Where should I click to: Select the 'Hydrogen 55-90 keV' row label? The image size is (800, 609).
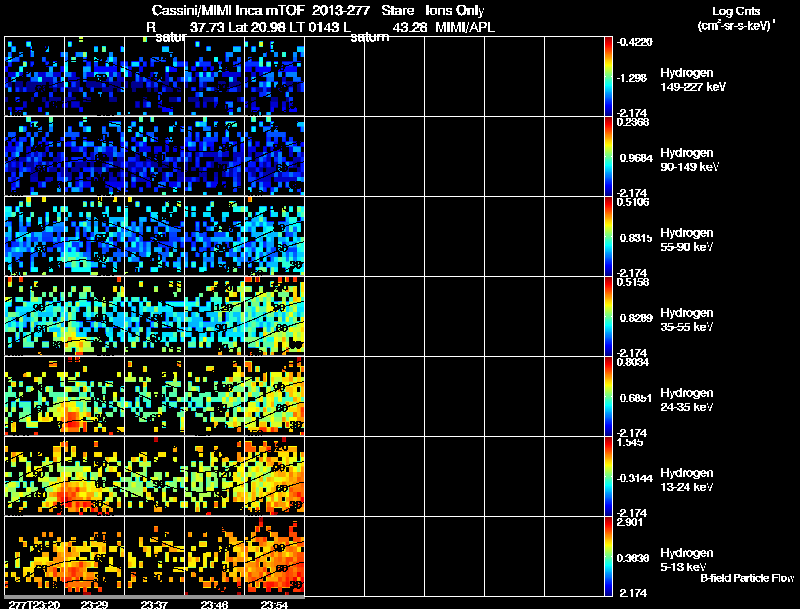pyautogui.click(x=687, y=240)
